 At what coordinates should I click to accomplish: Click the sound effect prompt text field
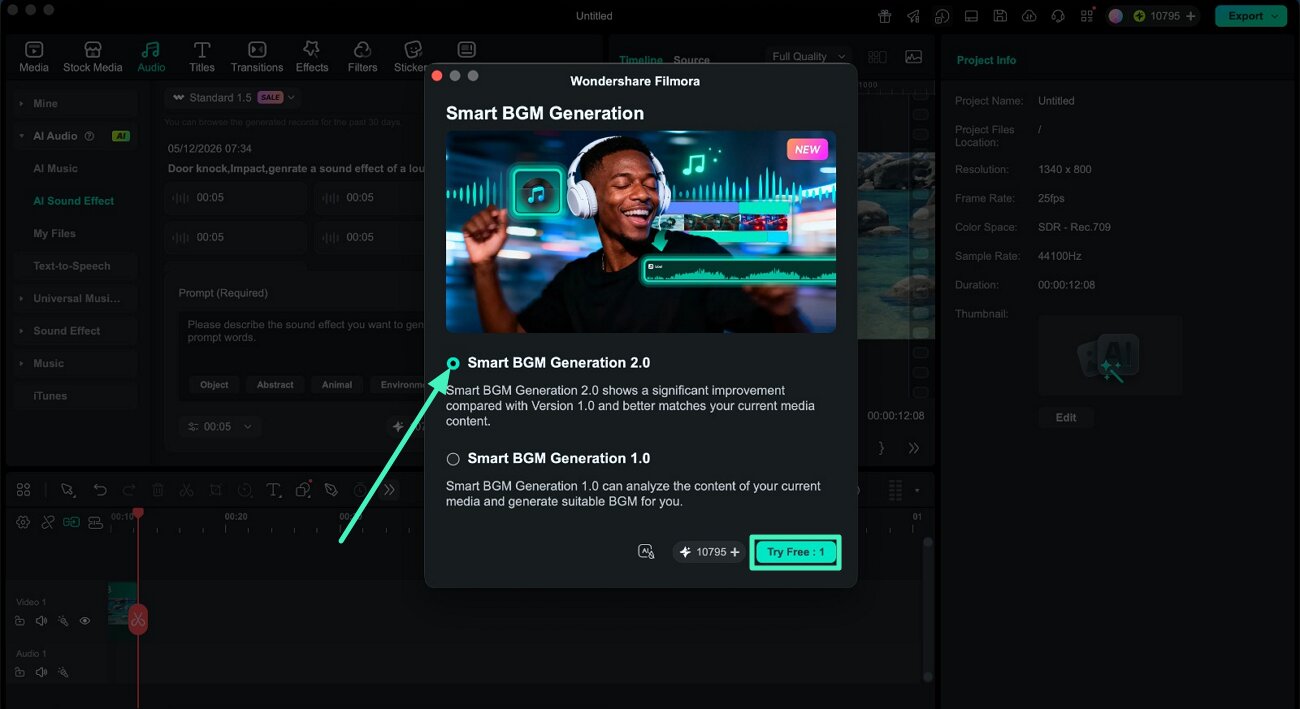(x=302, y=340)
